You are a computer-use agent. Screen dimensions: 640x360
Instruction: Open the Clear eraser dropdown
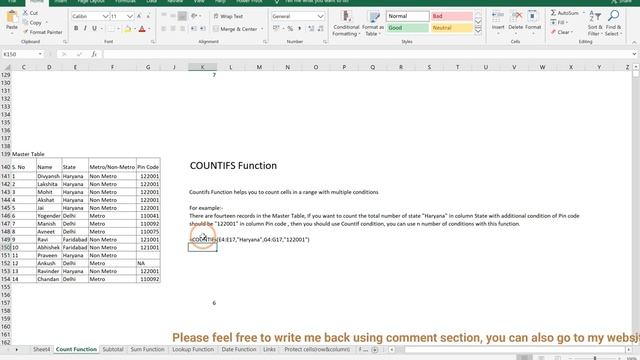tap(562, 32)
